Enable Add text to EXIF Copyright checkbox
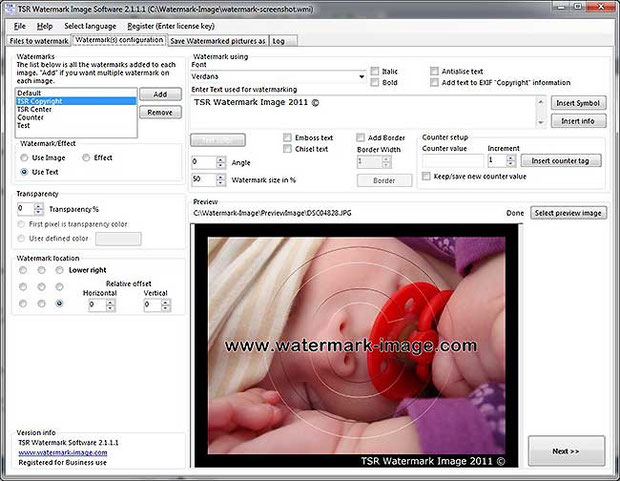This screenshot has width=620, height=481. tap(434, 82)
